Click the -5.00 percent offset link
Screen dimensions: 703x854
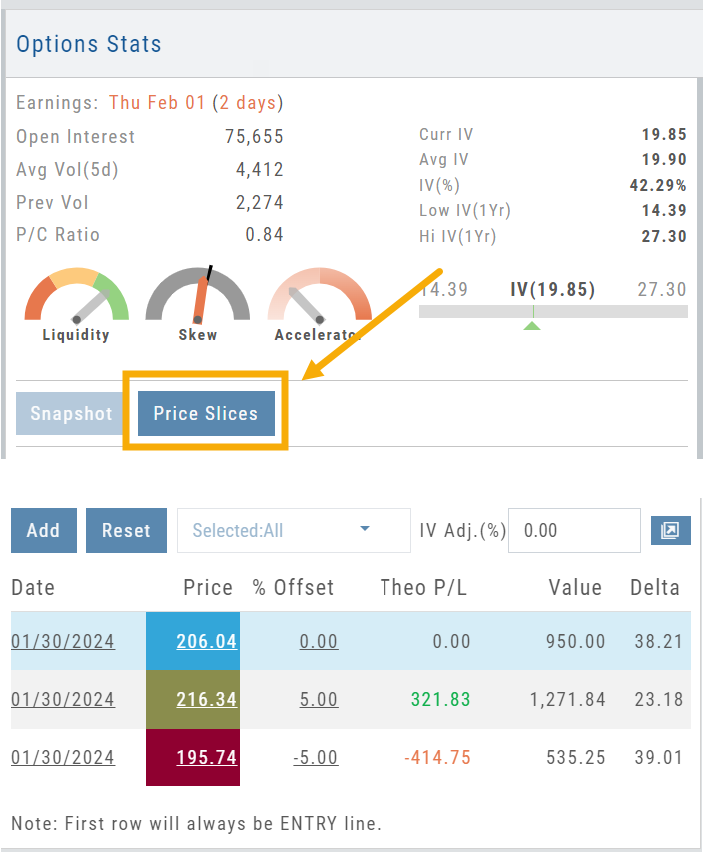[315, 757]
